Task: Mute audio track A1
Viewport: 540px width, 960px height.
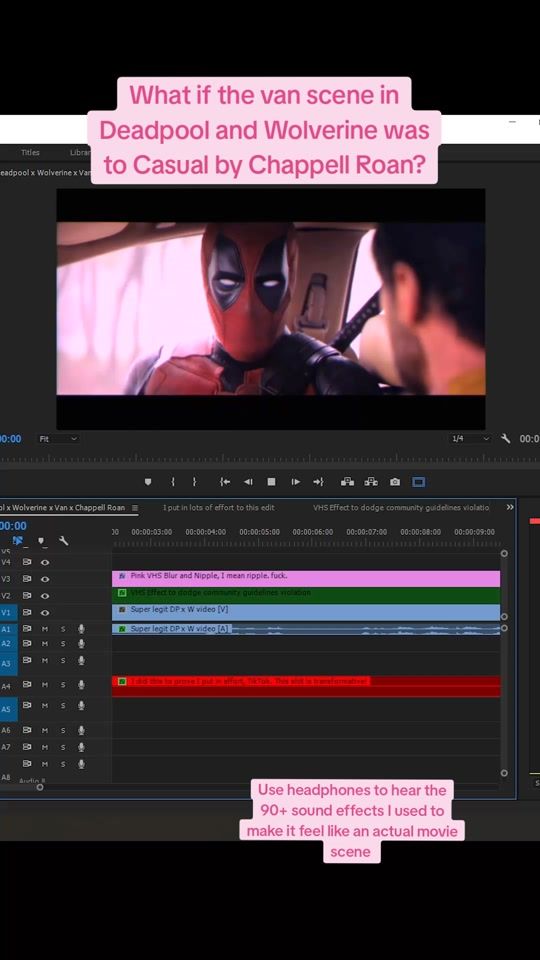Action: click(x=45, y=628)
